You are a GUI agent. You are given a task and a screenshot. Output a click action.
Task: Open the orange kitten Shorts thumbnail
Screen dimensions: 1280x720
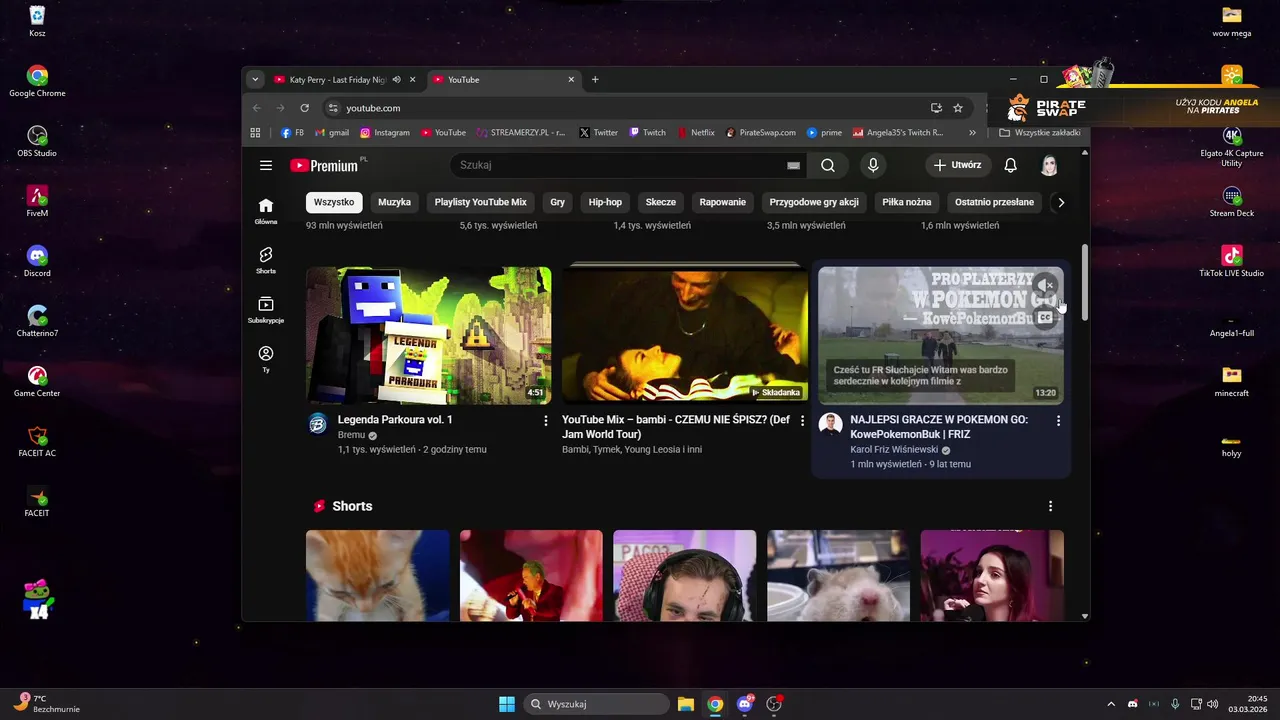[x=378, y=575]
